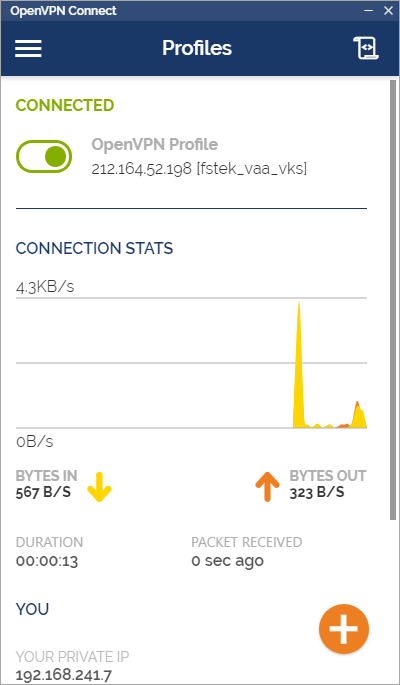Viewport: 400px width, 685px height.
Task: Close the OpenVPN Connect window
Action: click(388, 11)
